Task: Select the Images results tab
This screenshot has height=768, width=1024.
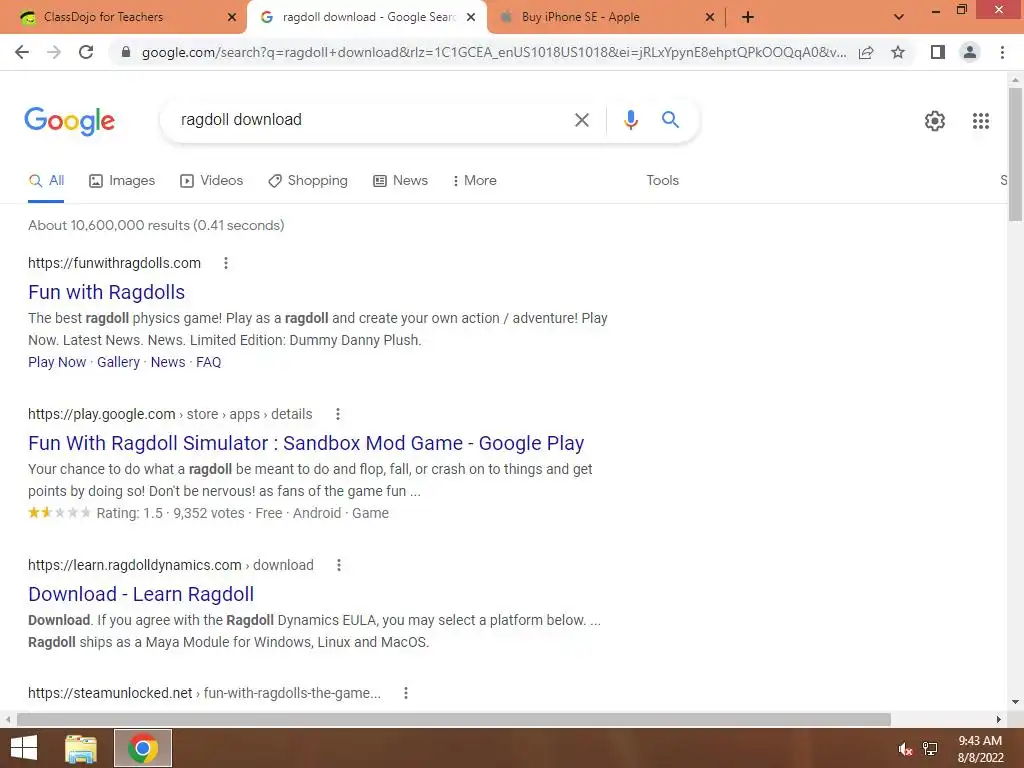Action: [122, 181]
